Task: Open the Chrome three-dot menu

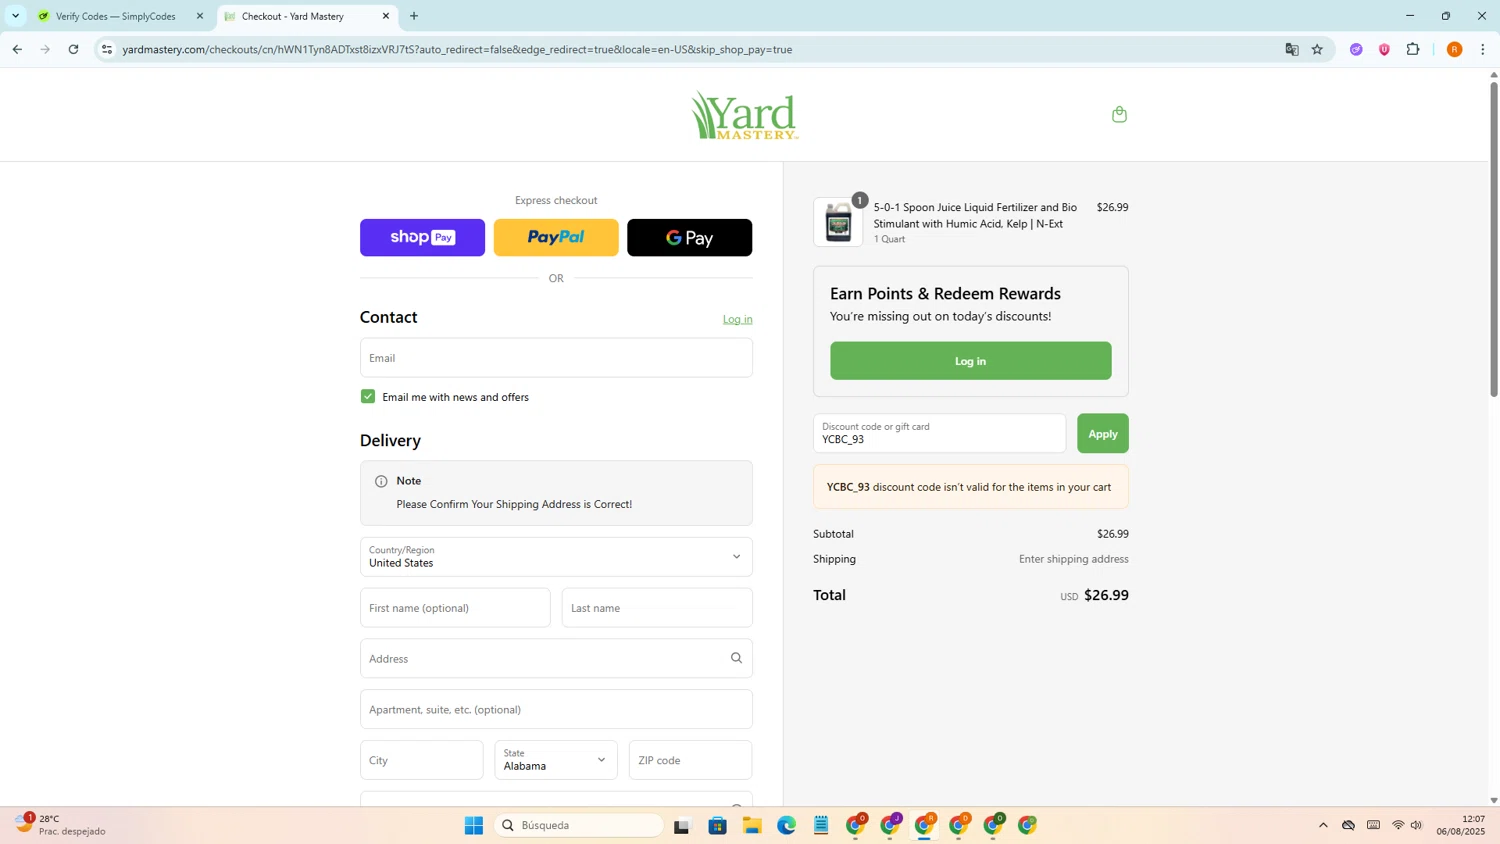Action: [1482, 49]
